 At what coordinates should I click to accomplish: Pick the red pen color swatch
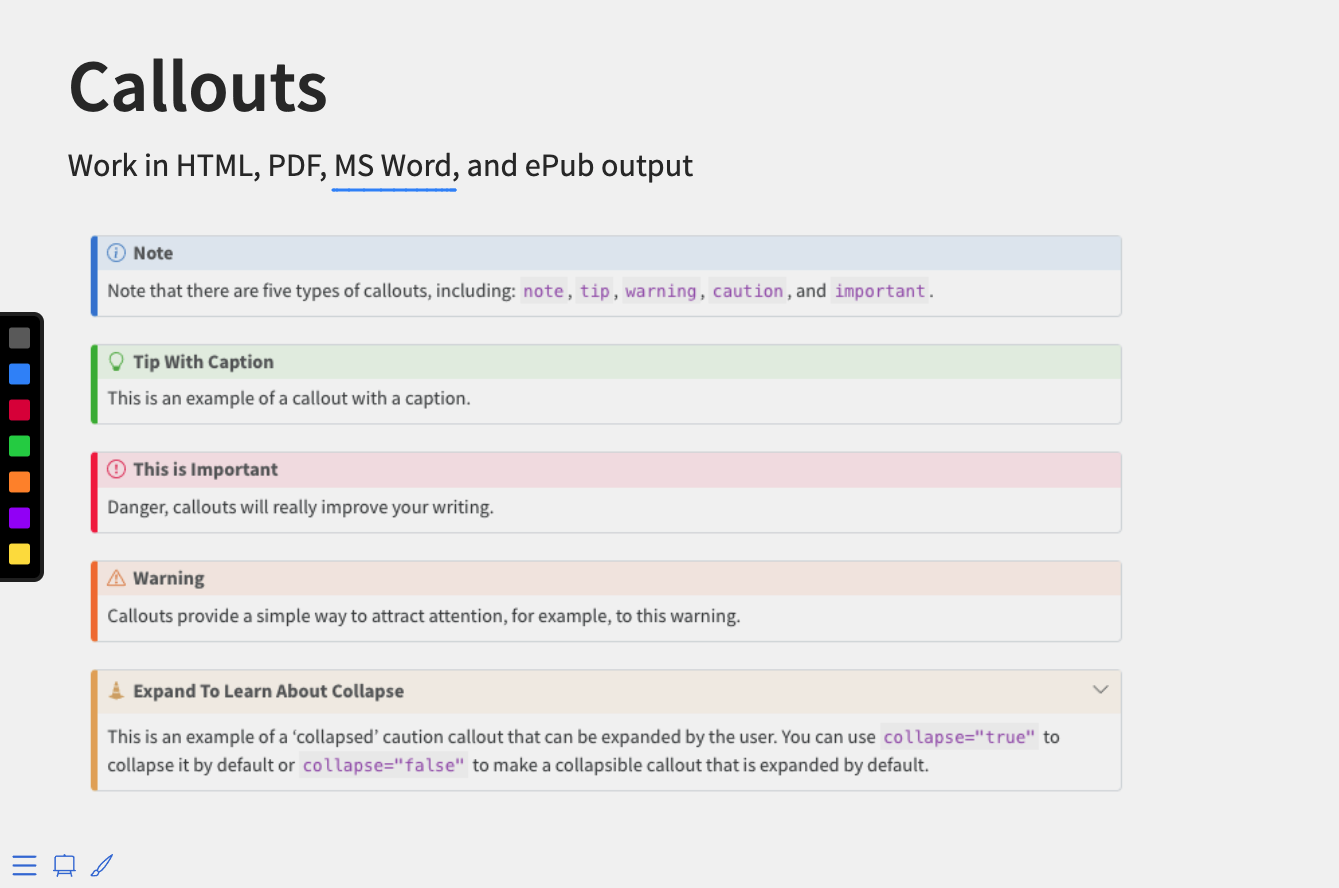click(20, 410)
